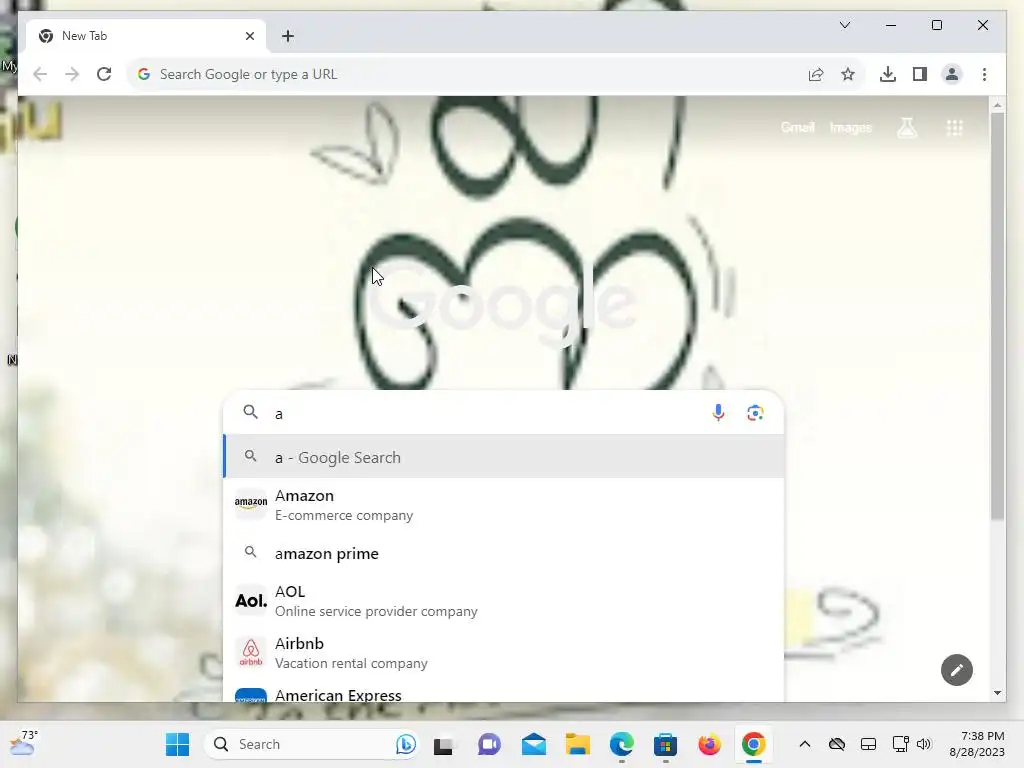Viewport: 1024px width, 768px height.
Task: Click the page vertical scrollbar thumb
Action: click(x=997, y=317)
